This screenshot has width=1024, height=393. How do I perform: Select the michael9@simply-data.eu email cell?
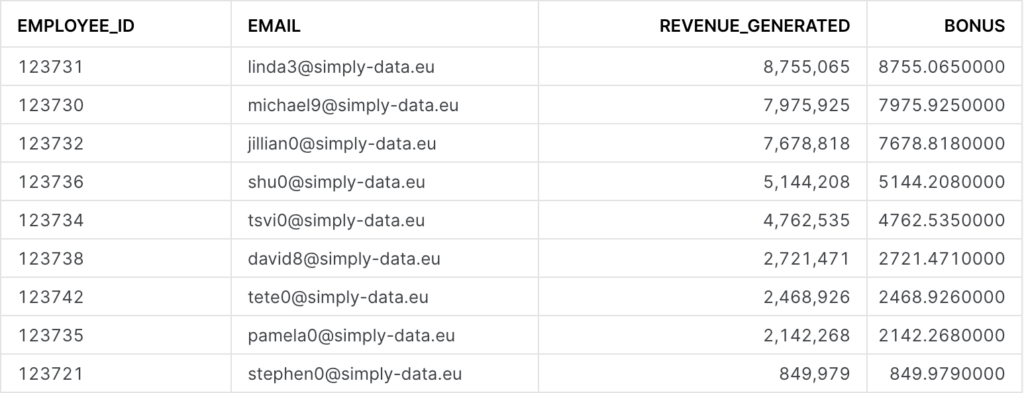(385, 105)
